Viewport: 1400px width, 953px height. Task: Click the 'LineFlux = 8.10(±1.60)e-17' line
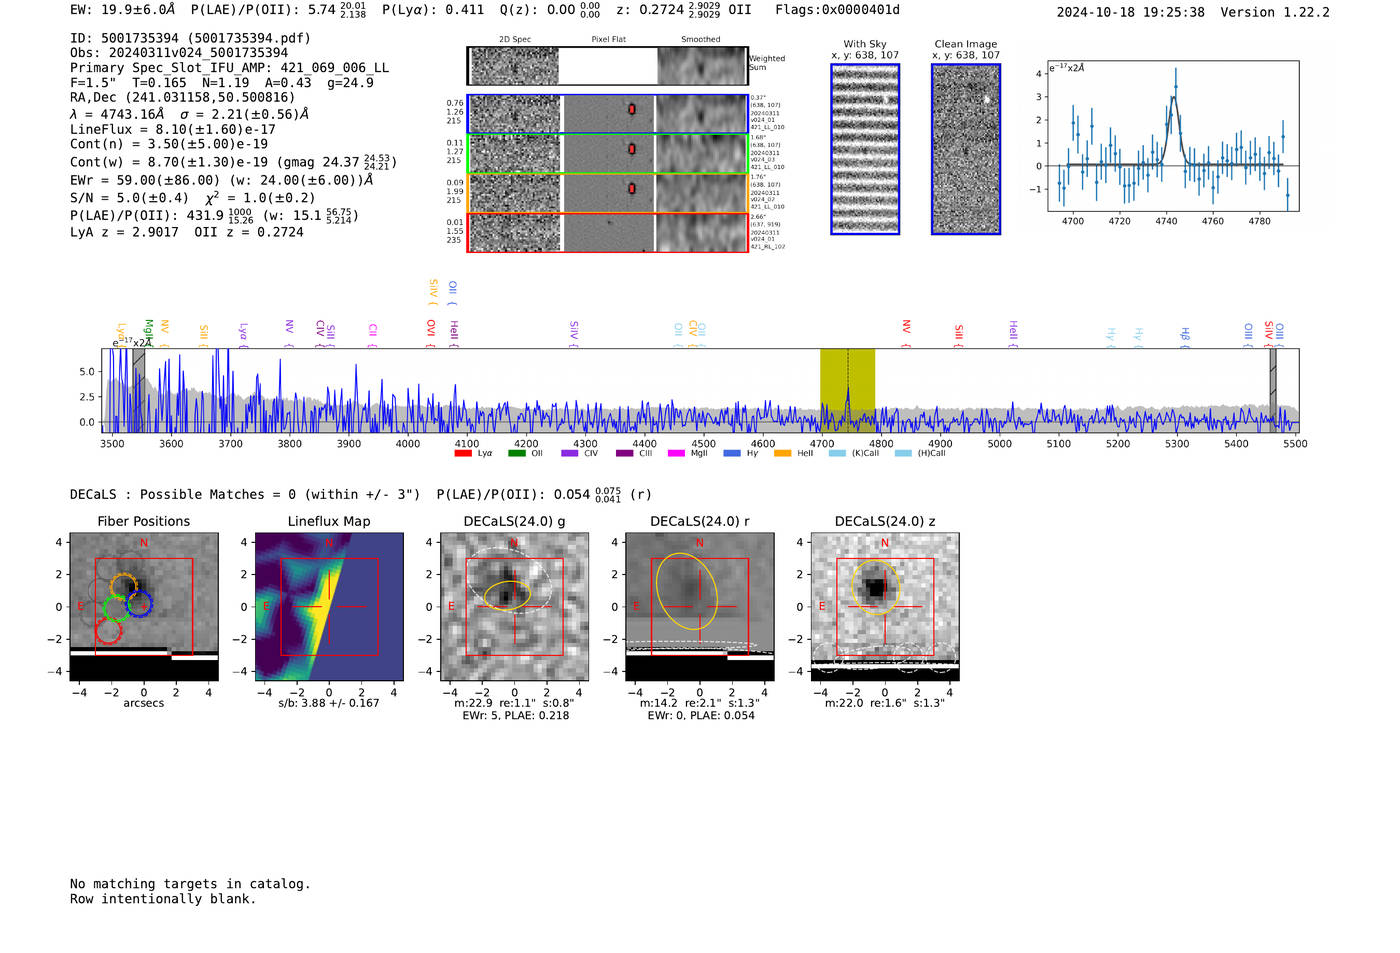(173, 129)
